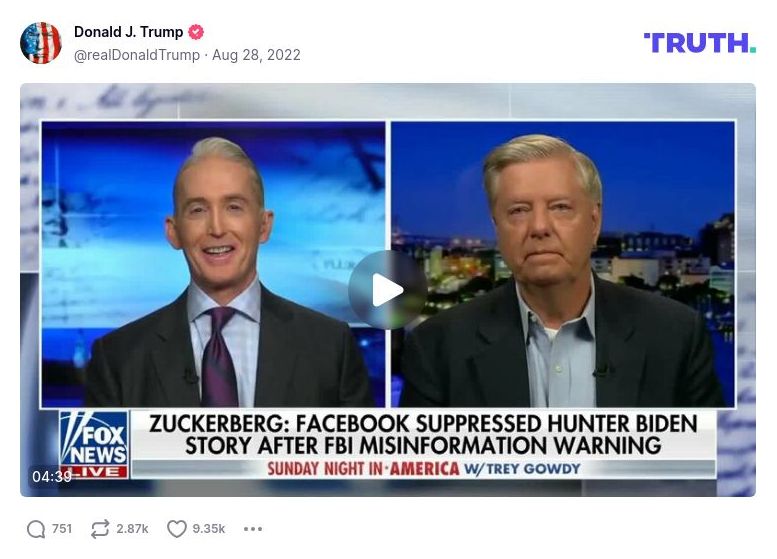The image size is (777, 559).
Task: Click the Zuckerberg Facebook headline chyron
Action: (423, 435)
